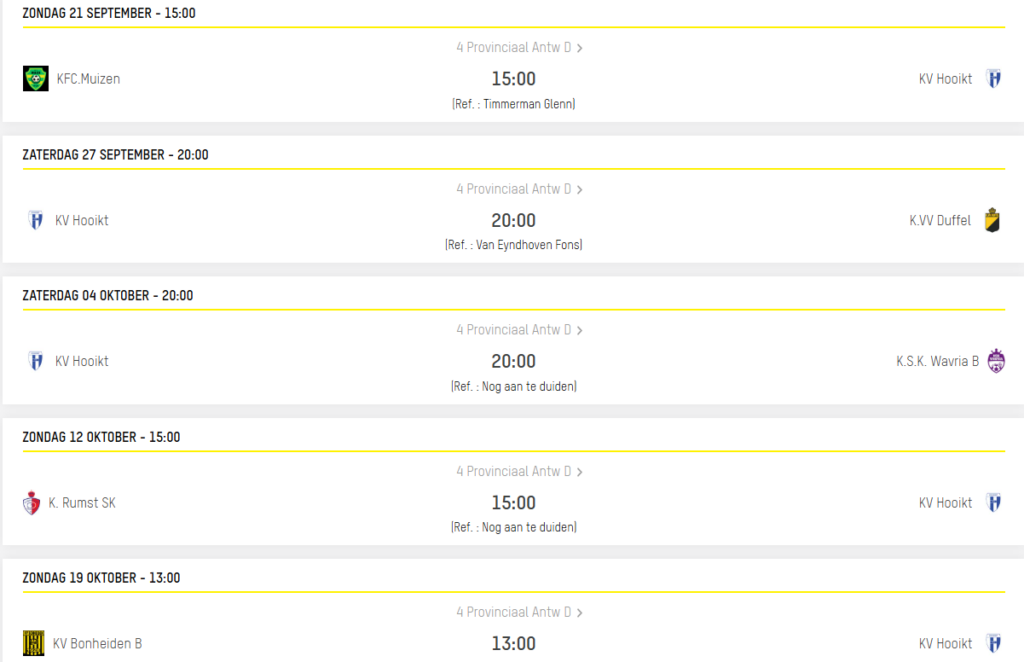Click the KFC.Muizen club logo

click(x=36, y=78)
